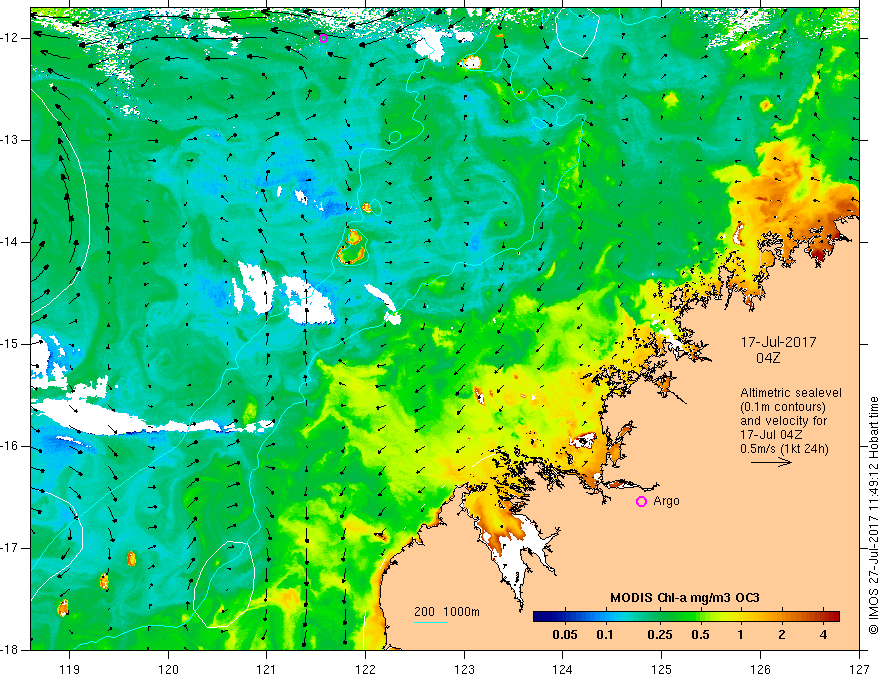Screen dimensions: 880x680
Task: Click the '200 1000m' bathymetry contour legend
Action: click(447, 612)
